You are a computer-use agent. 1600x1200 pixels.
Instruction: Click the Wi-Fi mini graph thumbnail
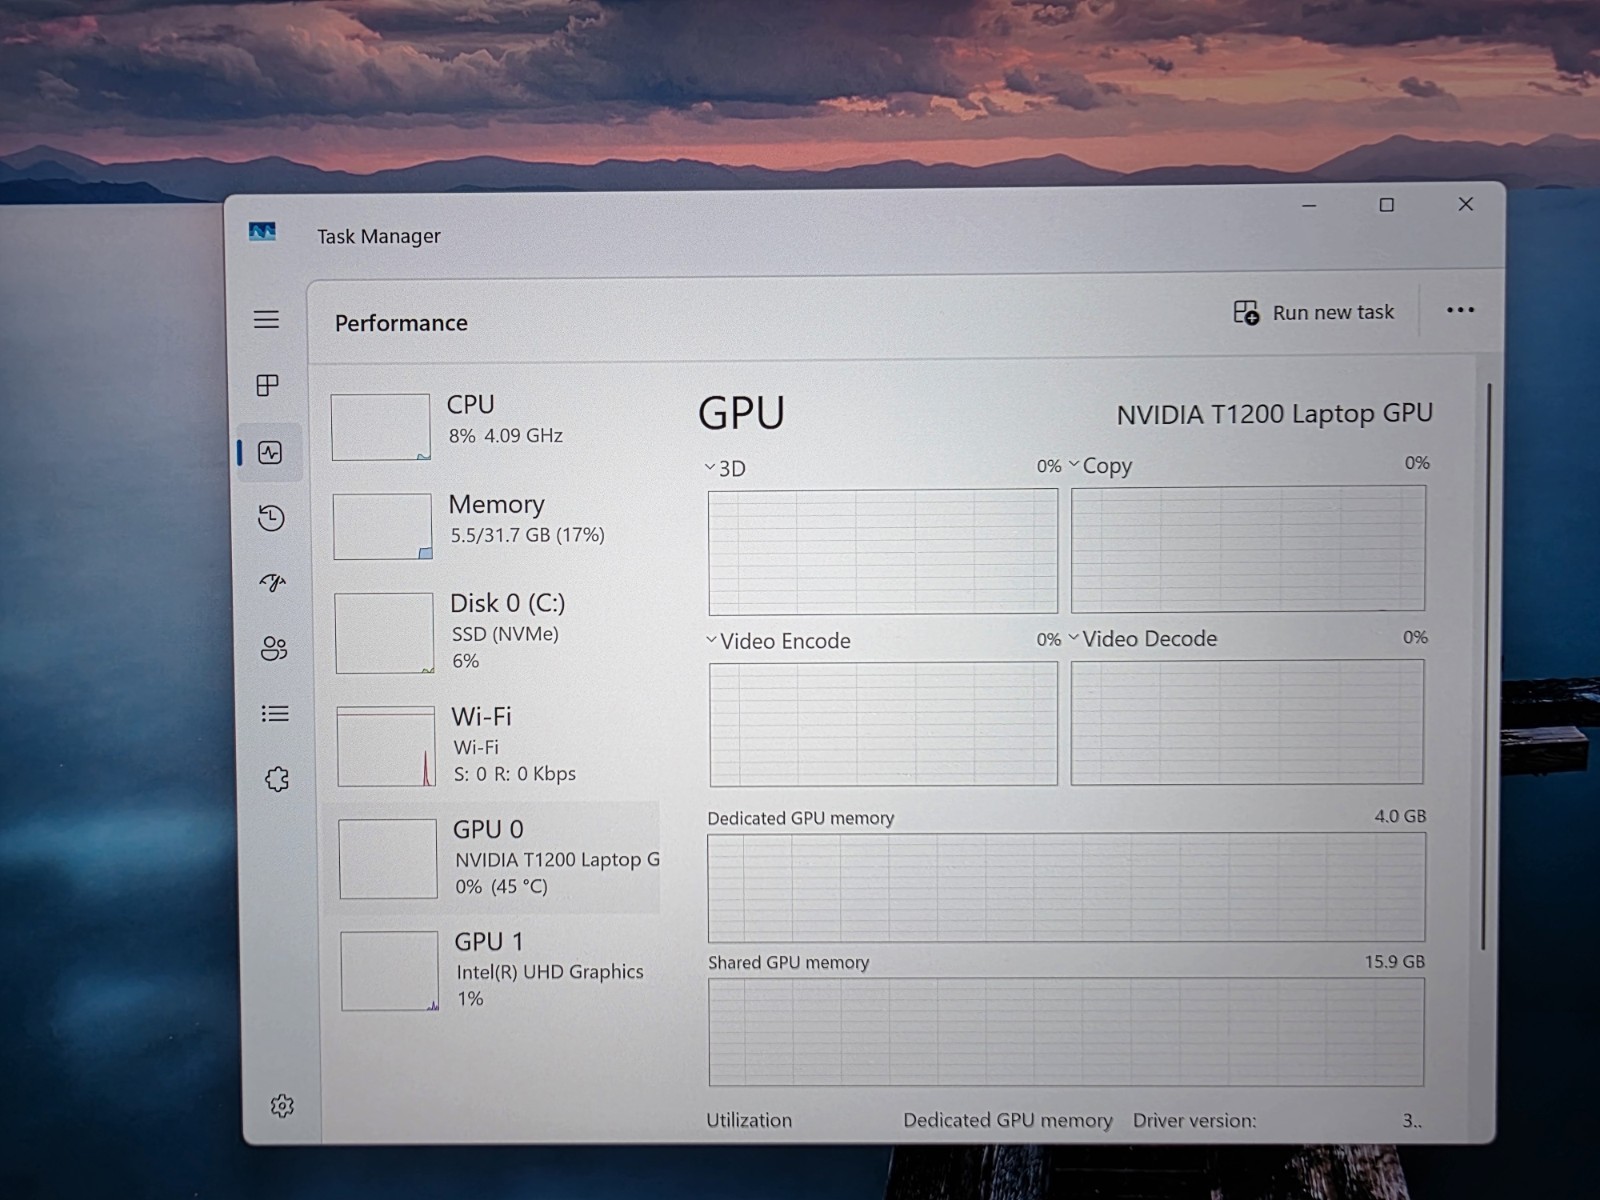click(386, 746)
